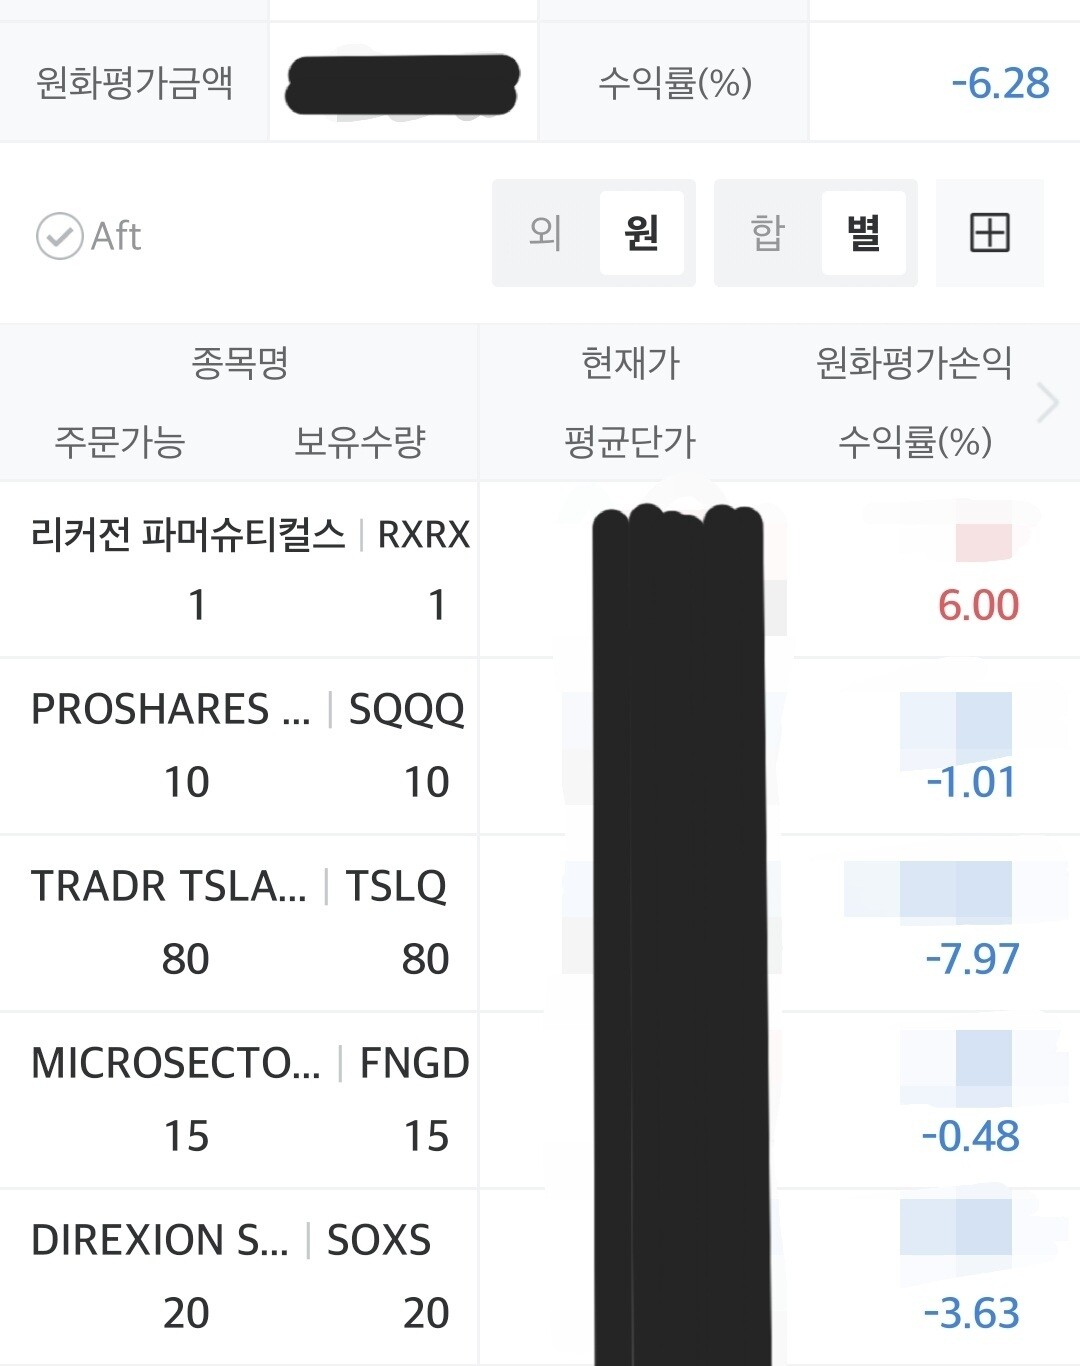The width and height of the screenshot is (1080, 1366).
Task: Sort by 수익률(%) column header
Action: tap(914, 441)
